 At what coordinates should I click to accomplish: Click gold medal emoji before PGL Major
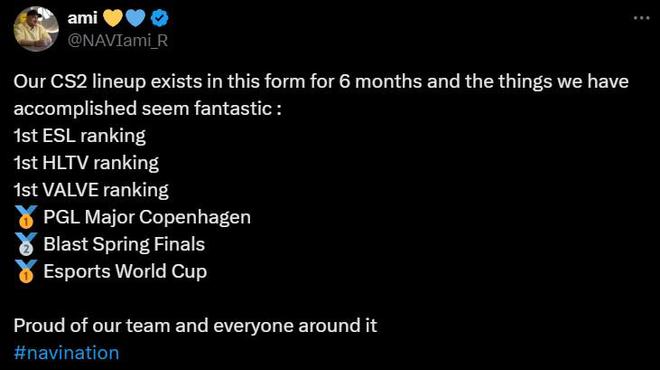tap(26, 217)
